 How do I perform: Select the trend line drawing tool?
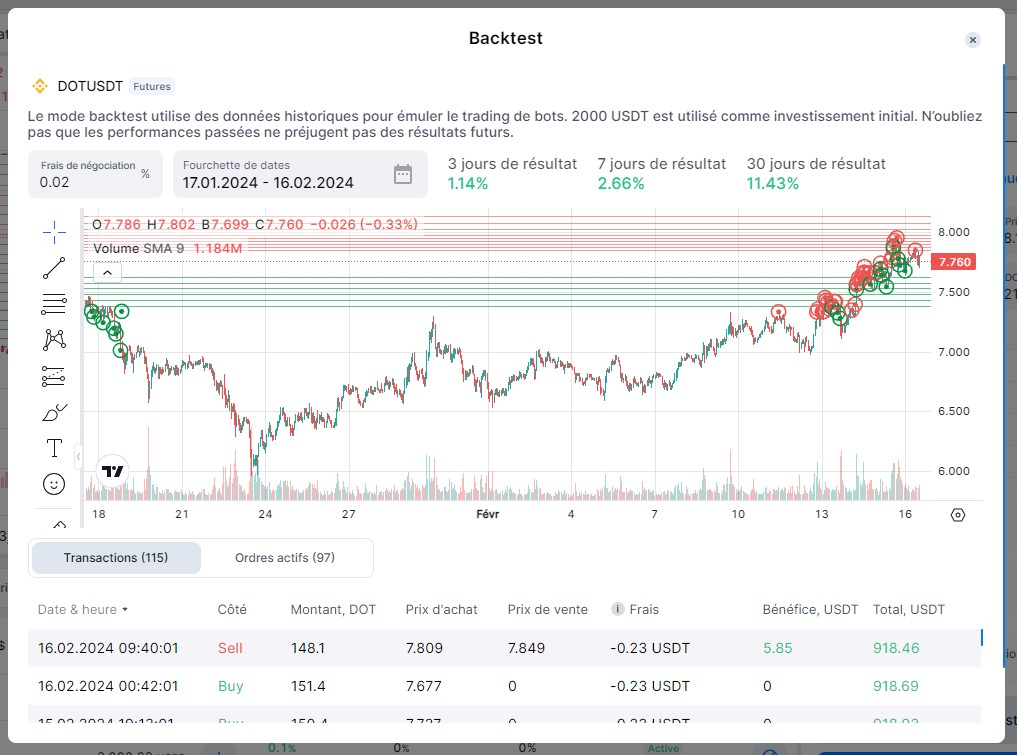54,267
